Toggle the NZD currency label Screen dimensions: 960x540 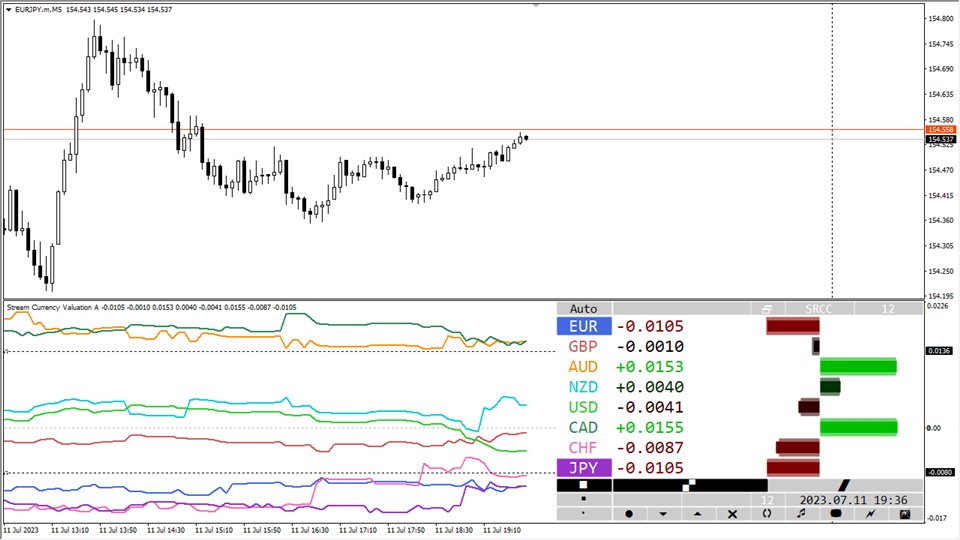[583, 387]
